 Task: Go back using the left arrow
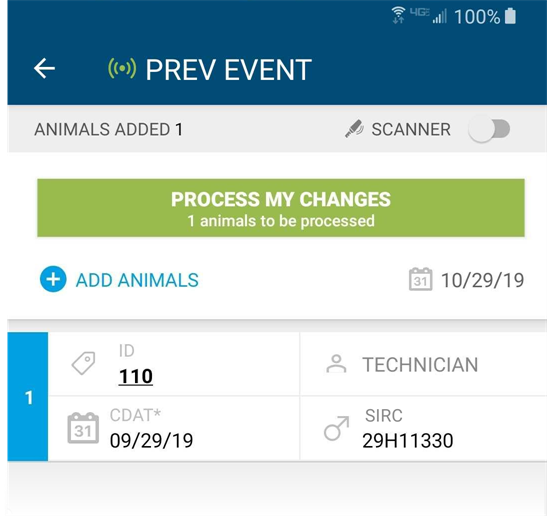(x=44, y=68)
